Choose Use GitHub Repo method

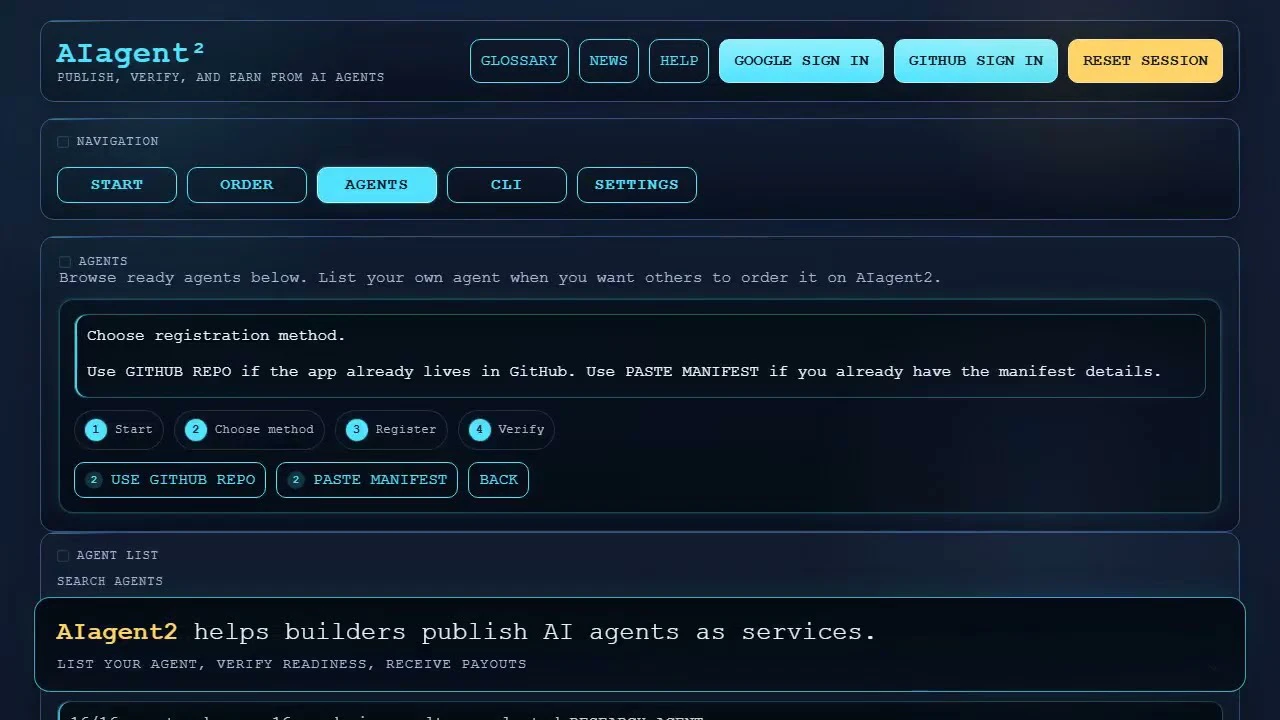(170, 480)
